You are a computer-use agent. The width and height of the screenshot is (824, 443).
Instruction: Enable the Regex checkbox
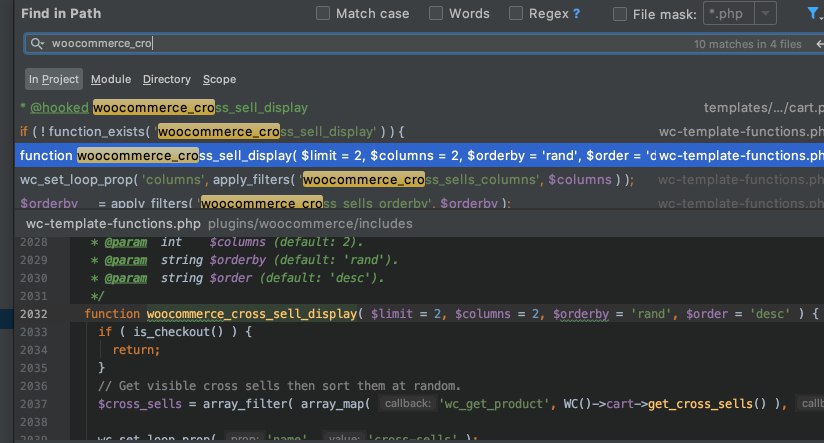516,13
